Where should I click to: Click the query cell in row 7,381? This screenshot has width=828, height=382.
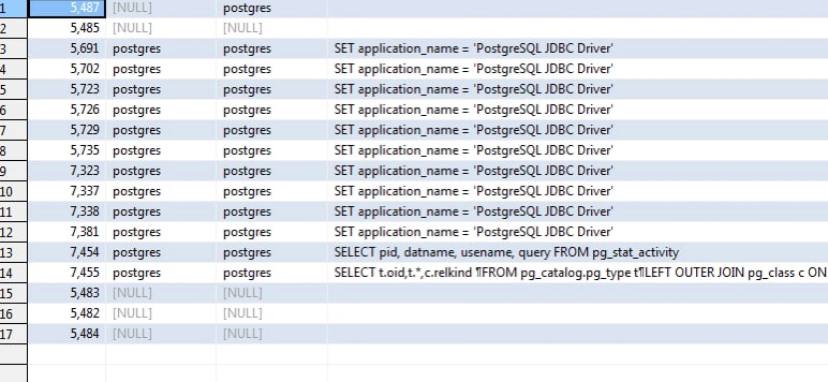[577, 232]
